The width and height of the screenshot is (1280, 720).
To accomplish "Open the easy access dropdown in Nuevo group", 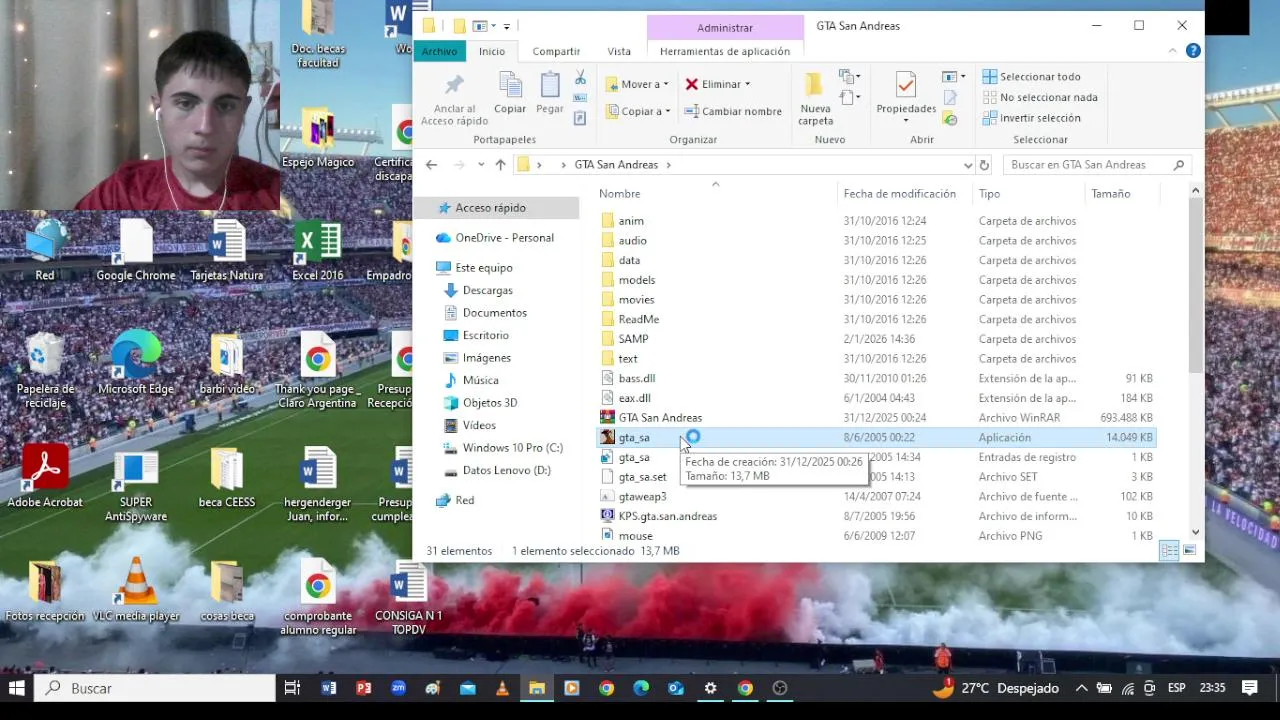I will point(850,97).
